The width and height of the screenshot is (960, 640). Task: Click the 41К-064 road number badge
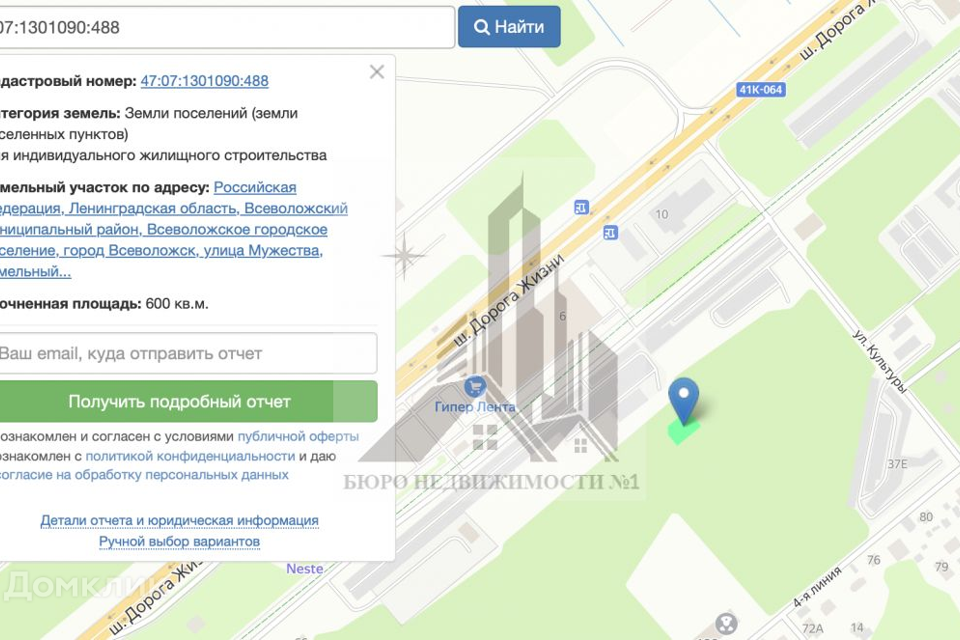point(761,90)
